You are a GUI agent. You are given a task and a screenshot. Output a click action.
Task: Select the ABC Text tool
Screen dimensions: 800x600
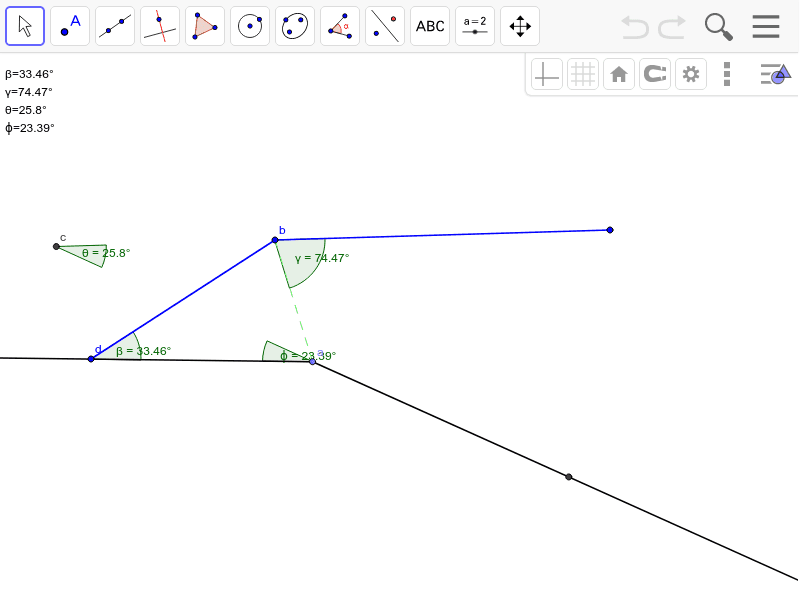(429, 26)
